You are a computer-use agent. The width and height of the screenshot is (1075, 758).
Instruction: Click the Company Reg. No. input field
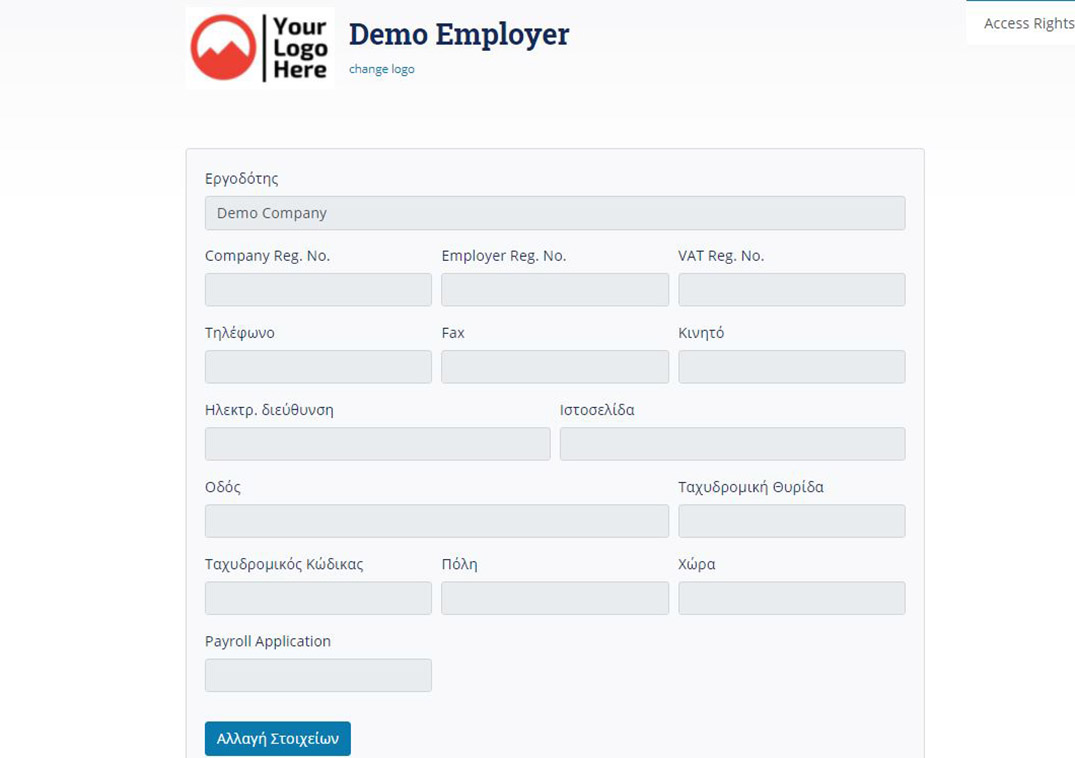click(318, 290)
